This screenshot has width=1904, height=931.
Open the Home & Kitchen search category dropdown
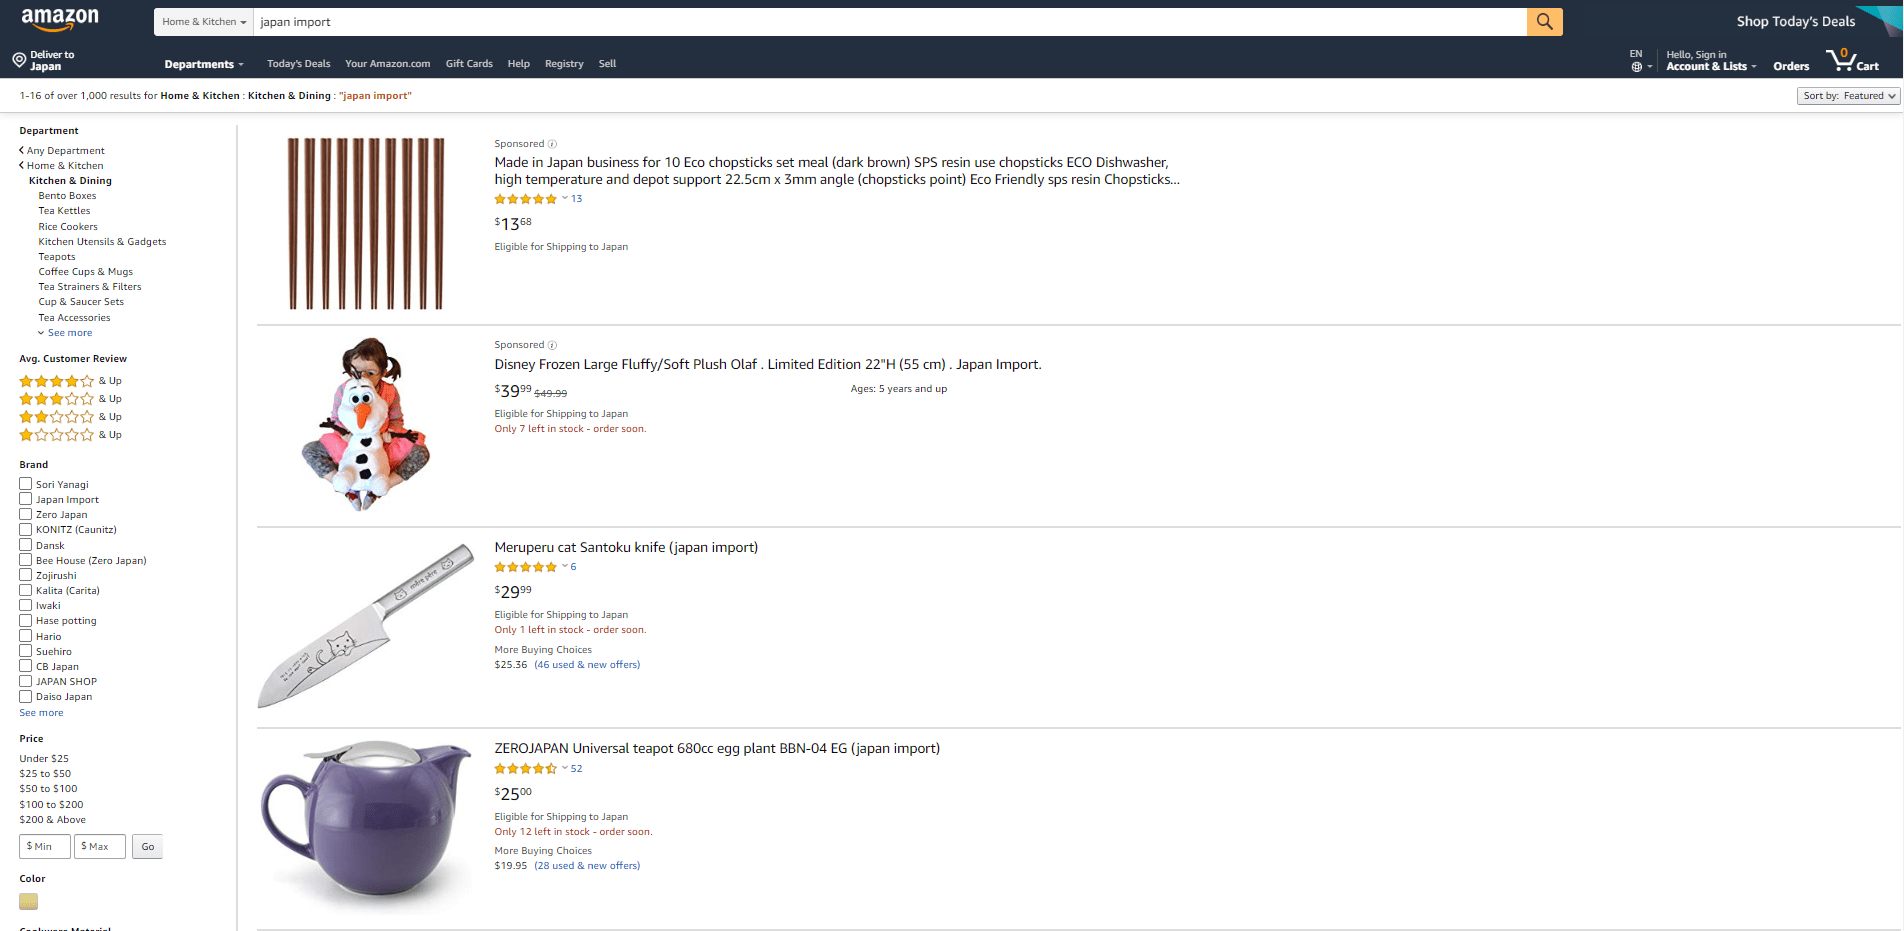[x=204, y=22]
